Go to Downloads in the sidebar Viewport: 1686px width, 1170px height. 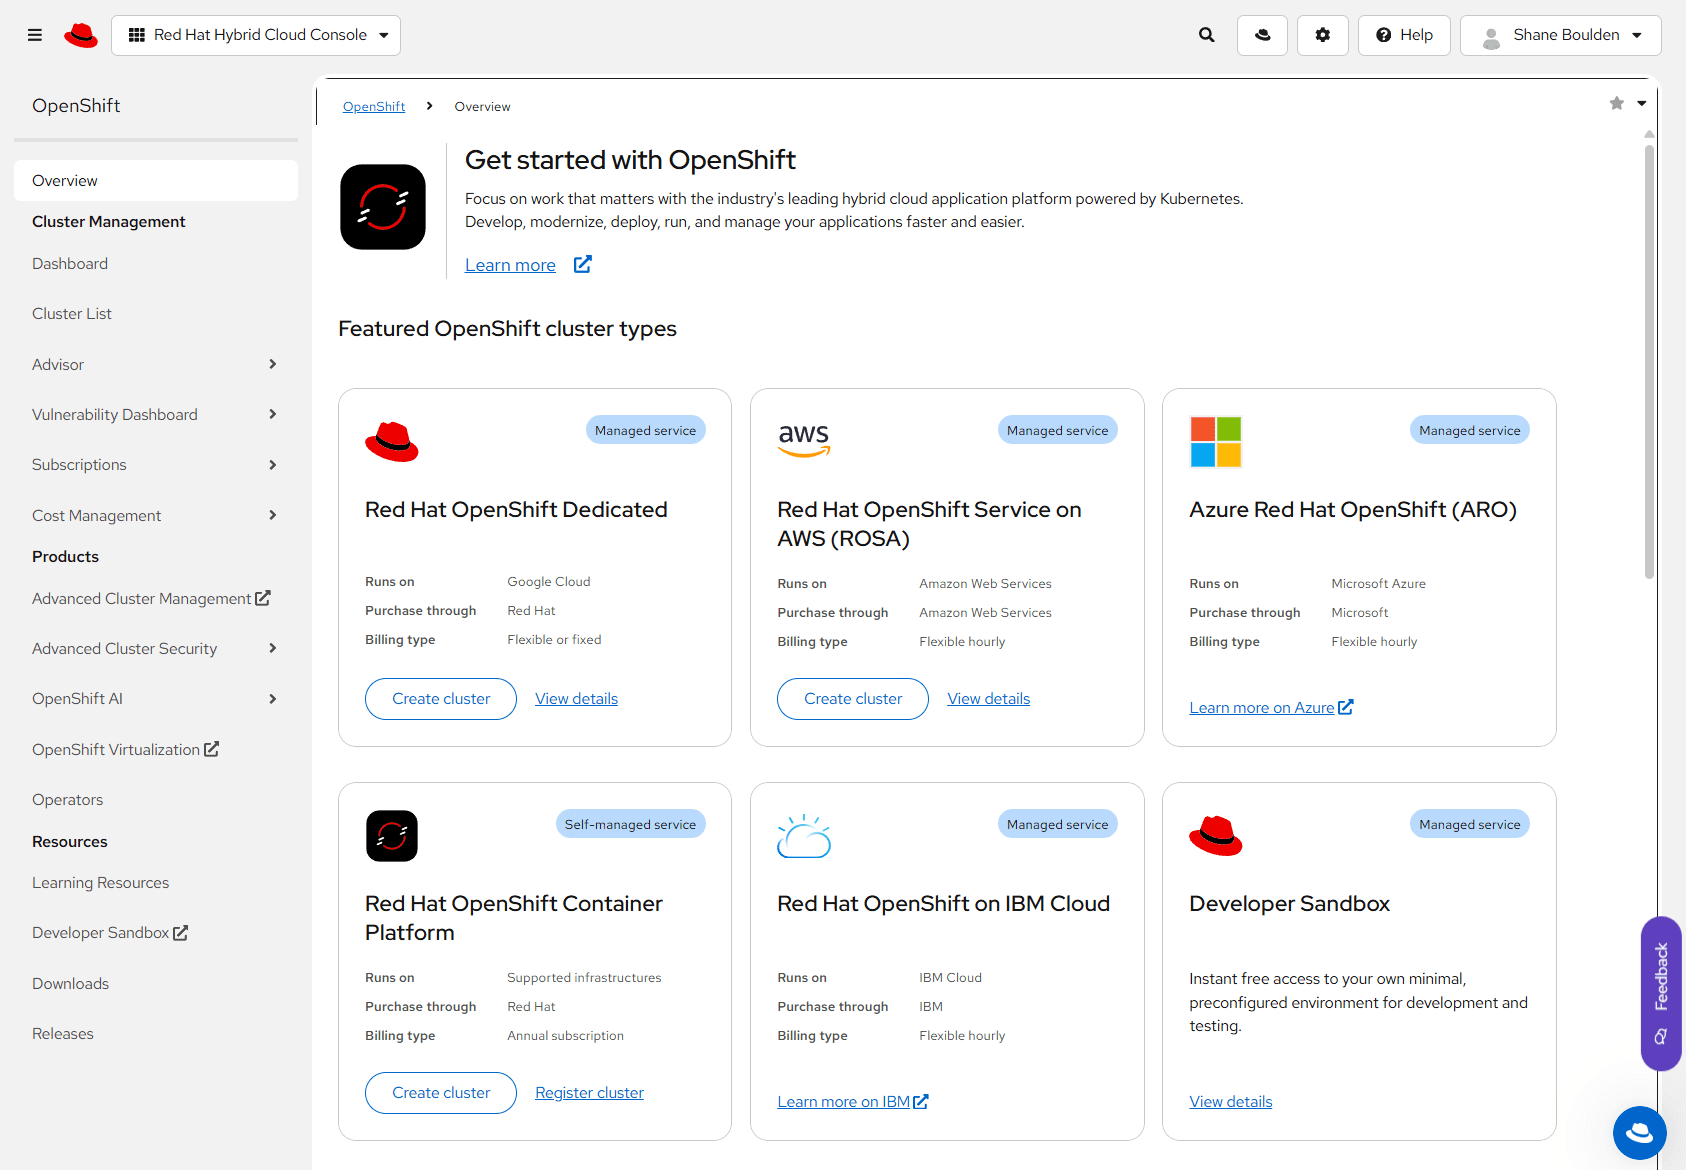pyautogui.click(x=70, y=984)
